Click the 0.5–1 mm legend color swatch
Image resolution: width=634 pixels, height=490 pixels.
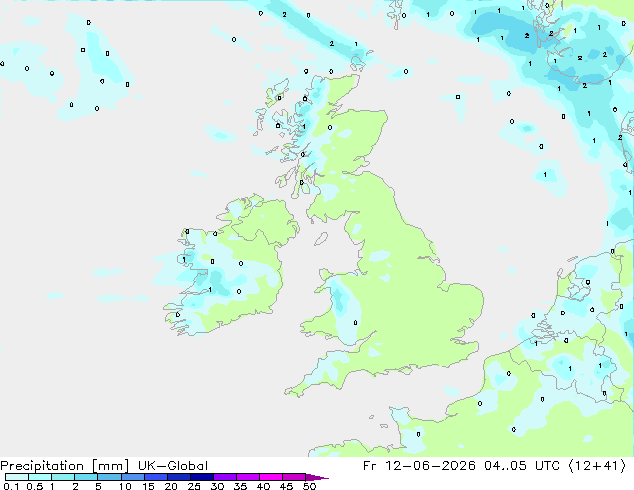tap(40, 477)
